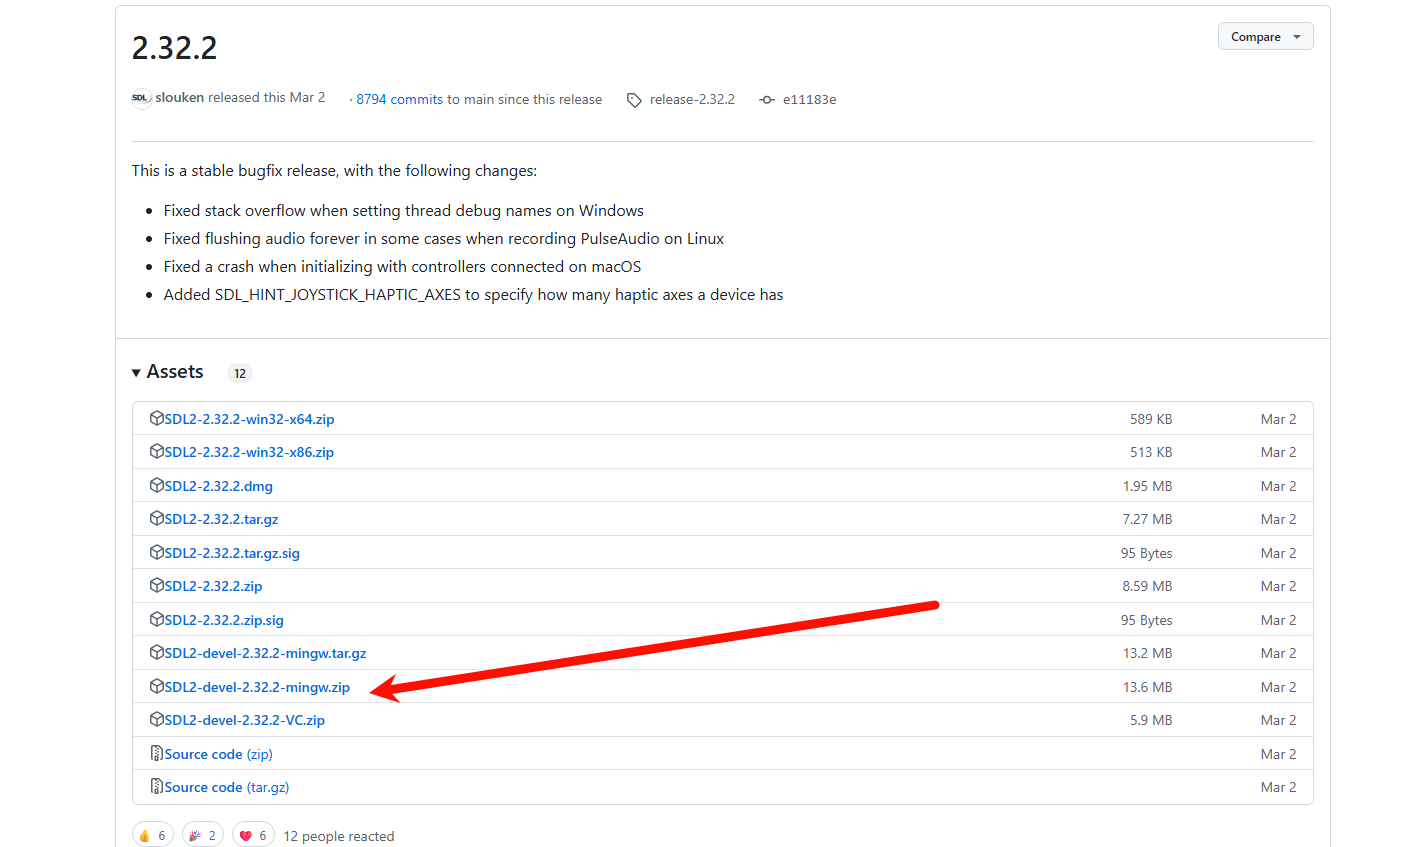
Task: Download Source code (zip)
Action: 218,754
